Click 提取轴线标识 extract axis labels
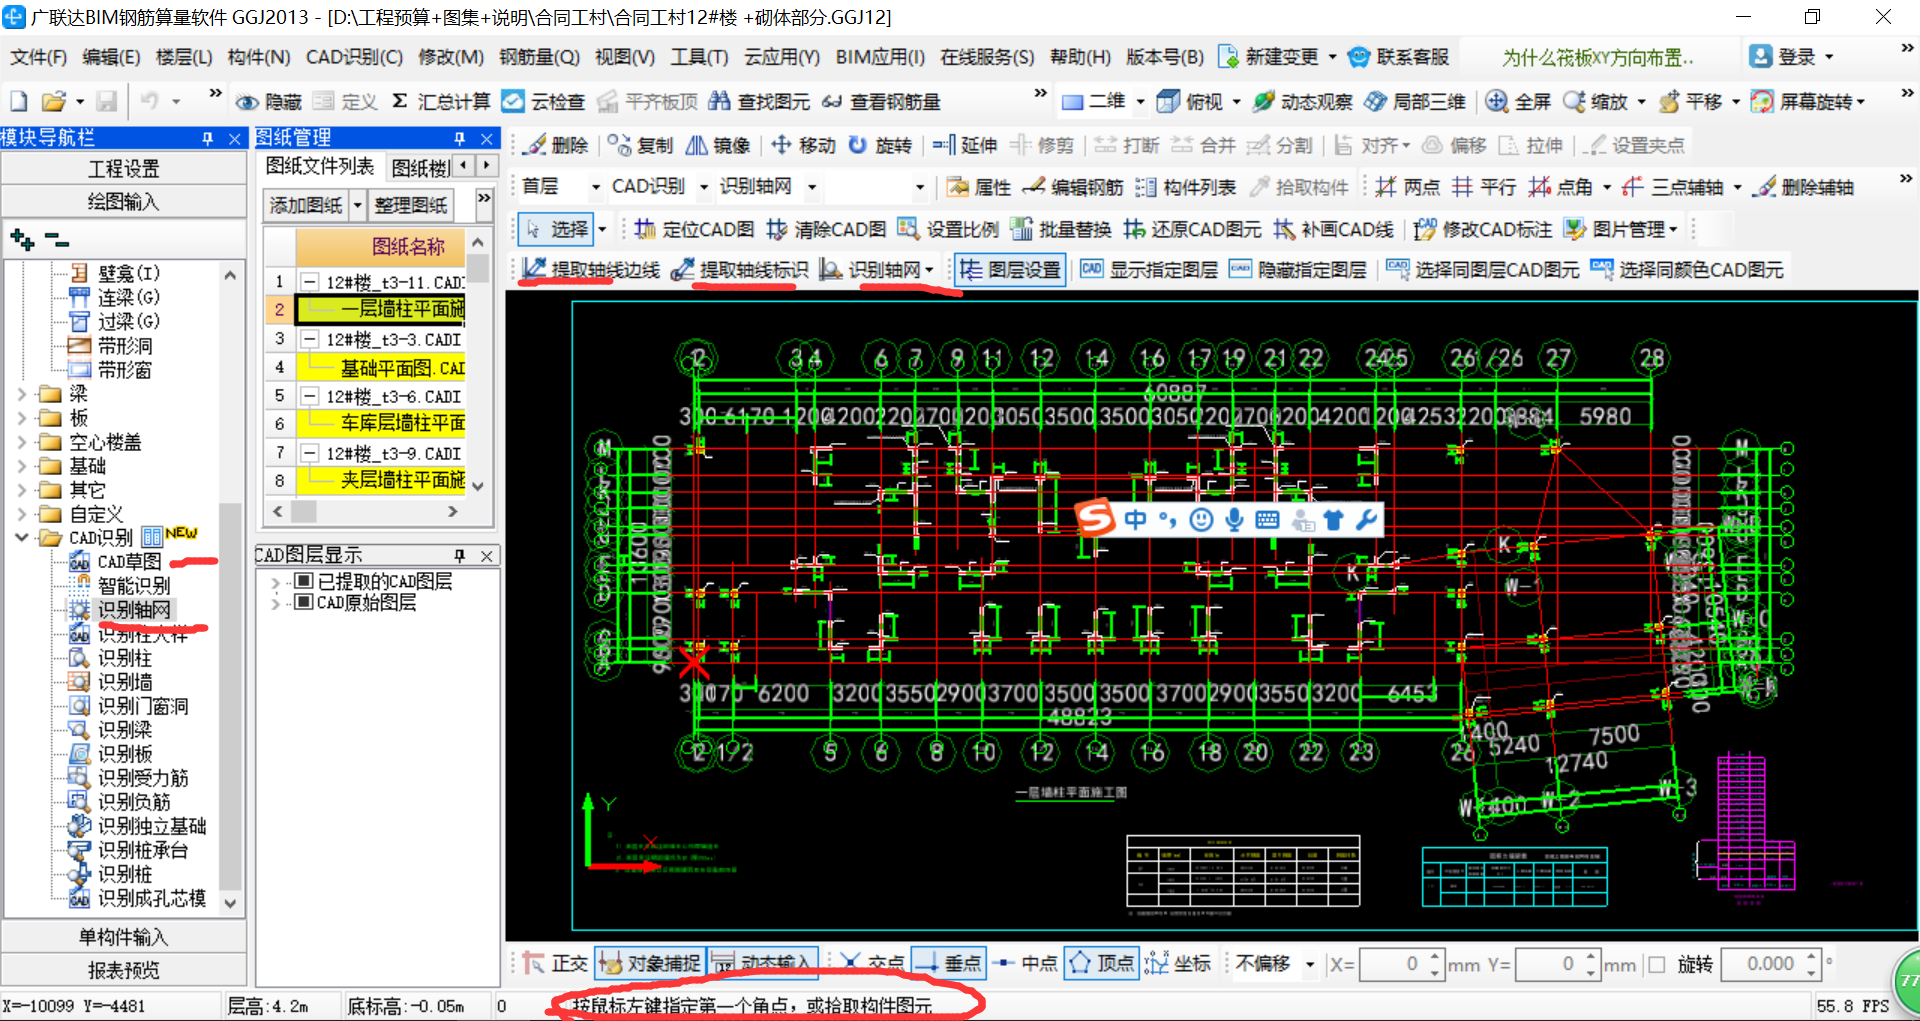 click(740, 270)
